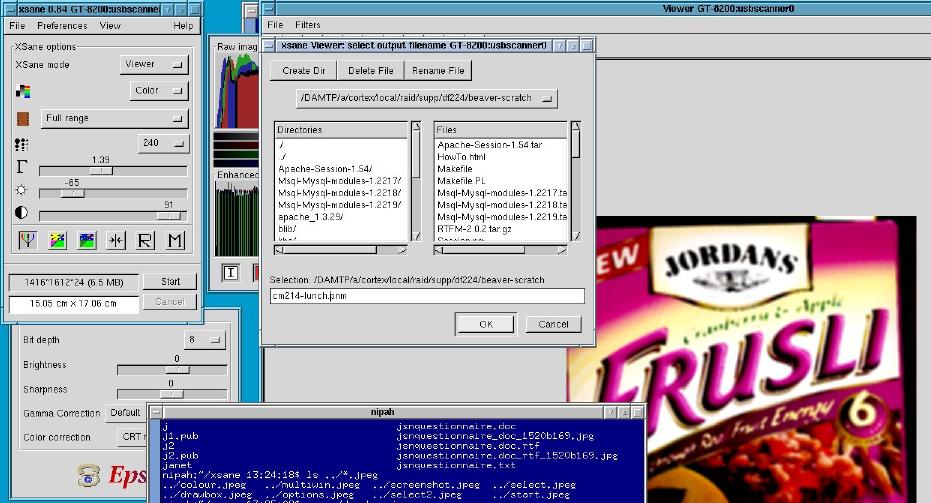Open the XSane mode Viewer dropdown
931x503 pixels.
click(153, 64)
